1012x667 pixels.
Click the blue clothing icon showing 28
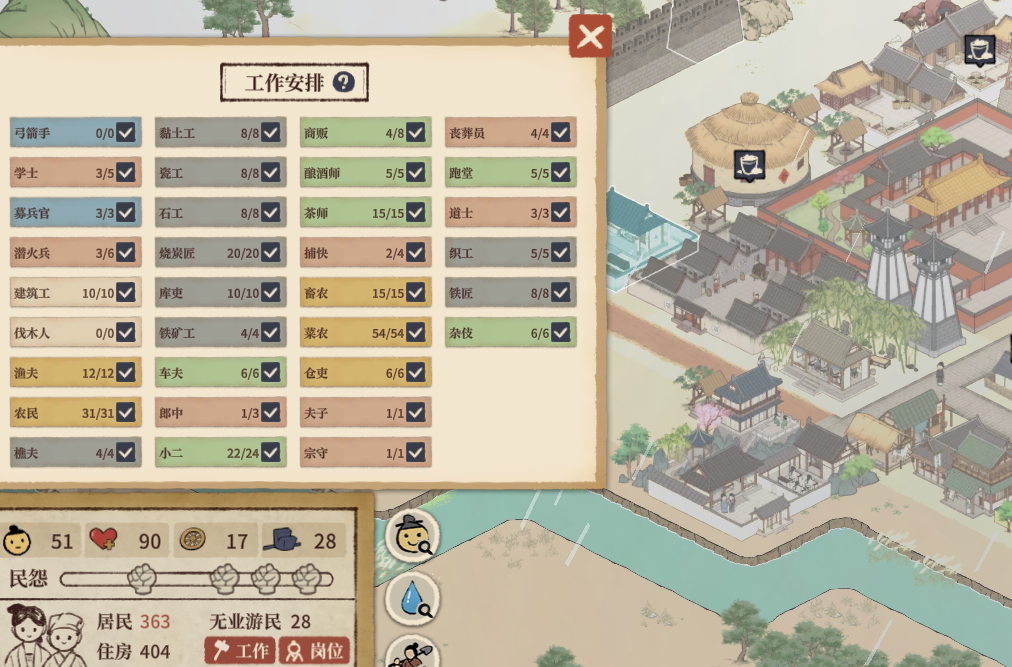click(x=281, y=540)
